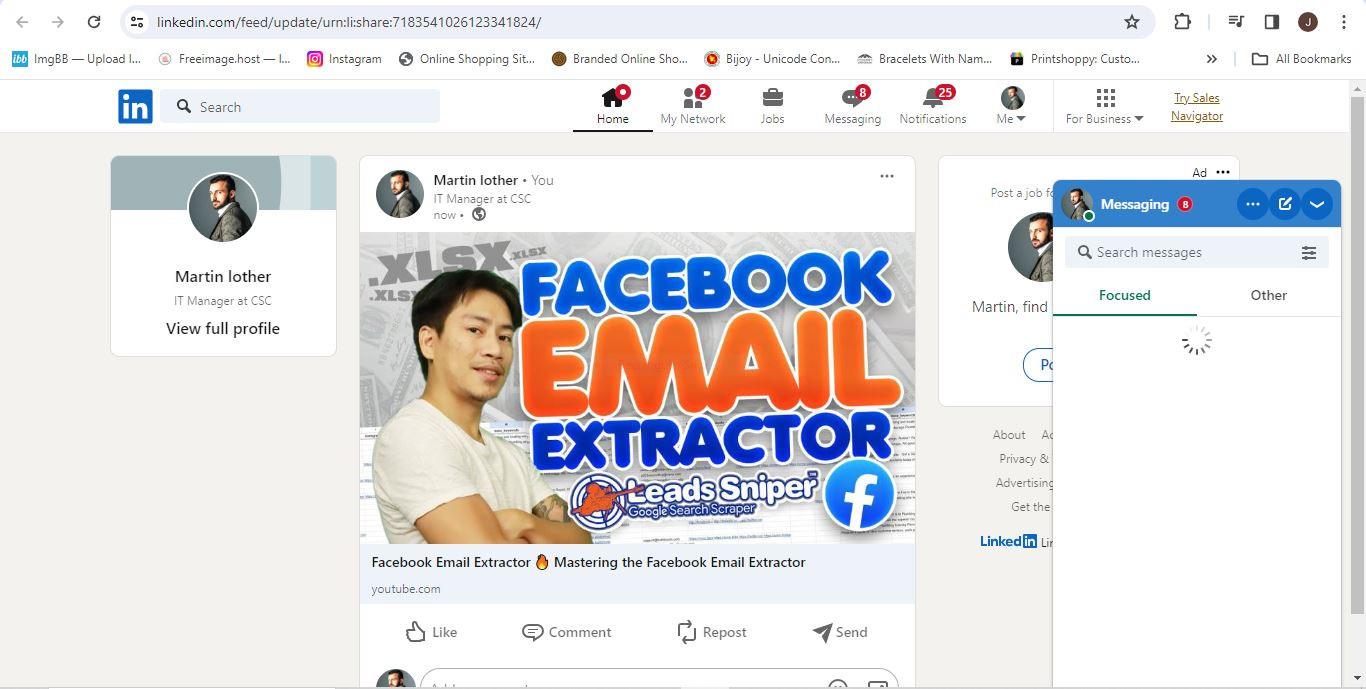Click the Jobs briefcase icon
Viewport: 1366px width, 689px height.
click(x=772, y=97)
